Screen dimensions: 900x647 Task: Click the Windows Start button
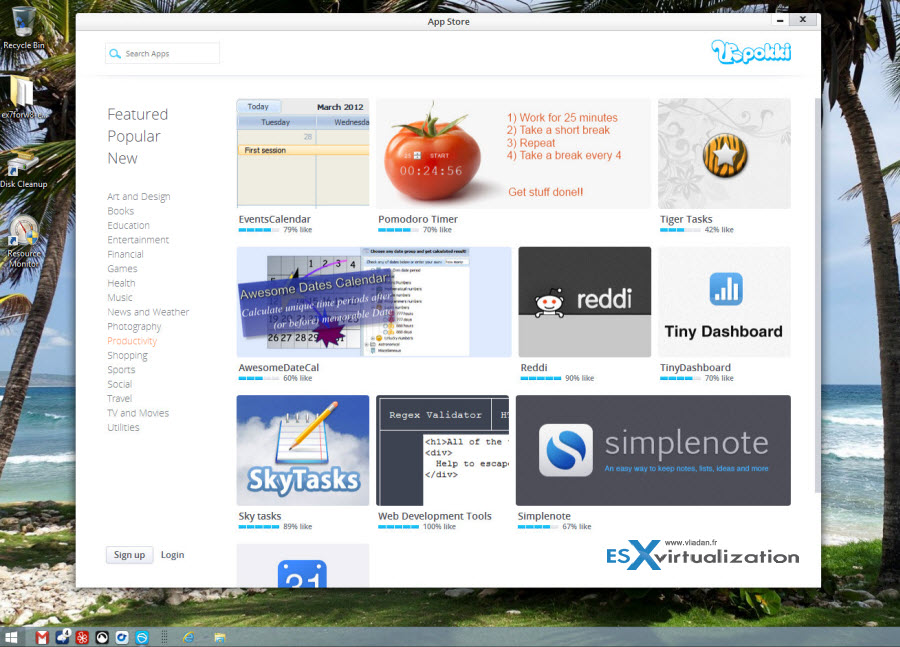tap(11, 637)
